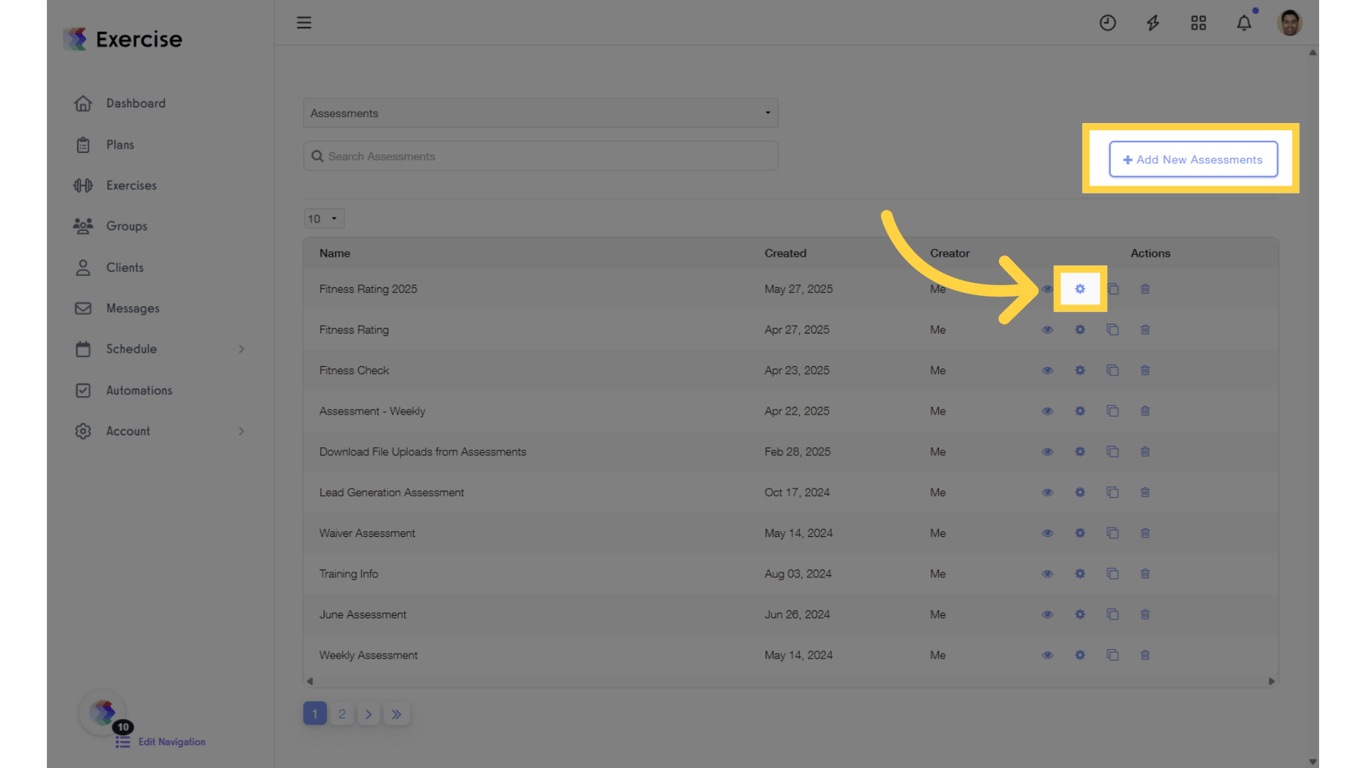Open the Assessments type dropdown

(540, 113)
